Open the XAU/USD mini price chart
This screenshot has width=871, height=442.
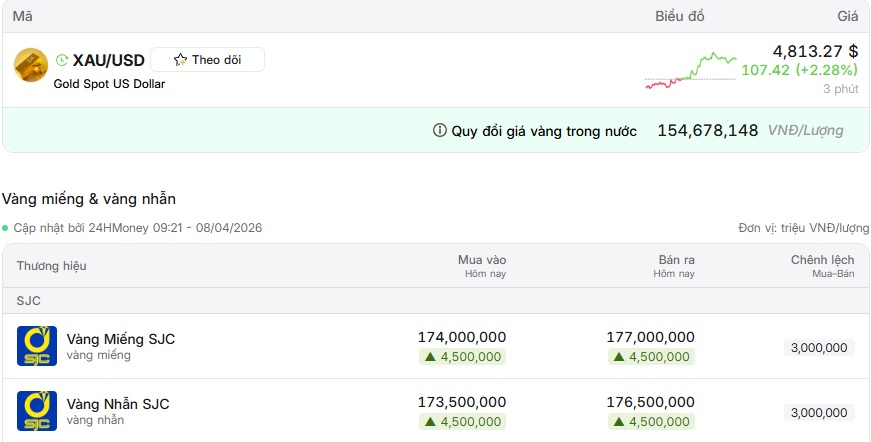click(691, 71)
